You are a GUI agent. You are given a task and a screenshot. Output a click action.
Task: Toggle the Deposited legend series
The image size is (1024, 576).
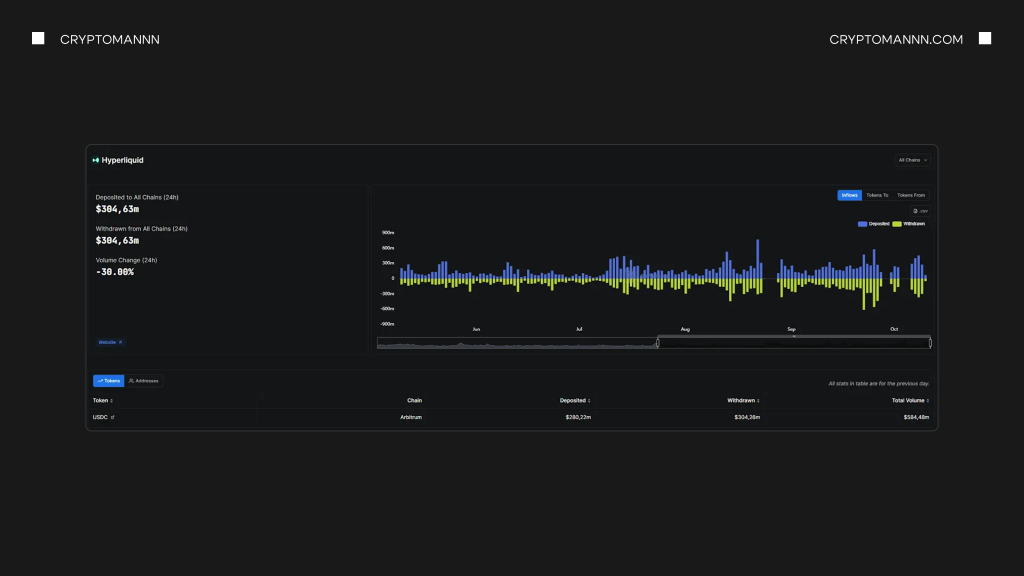[x=874, y=224]
